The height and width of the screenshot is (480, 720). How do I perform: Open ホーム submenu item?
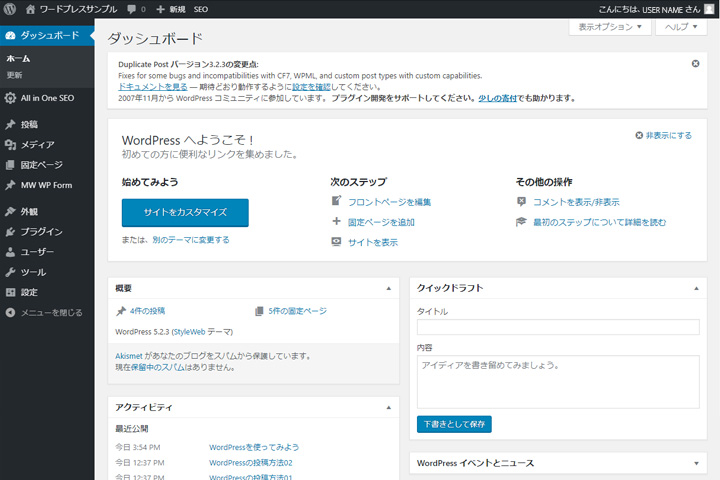(x=18, y=58)
